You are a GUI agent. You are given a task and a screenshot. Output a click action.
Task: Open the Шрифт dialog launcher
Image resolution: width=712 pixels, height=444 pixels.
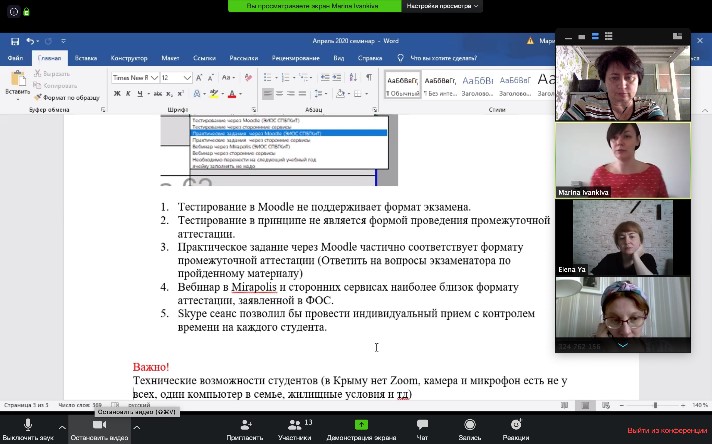254,110
